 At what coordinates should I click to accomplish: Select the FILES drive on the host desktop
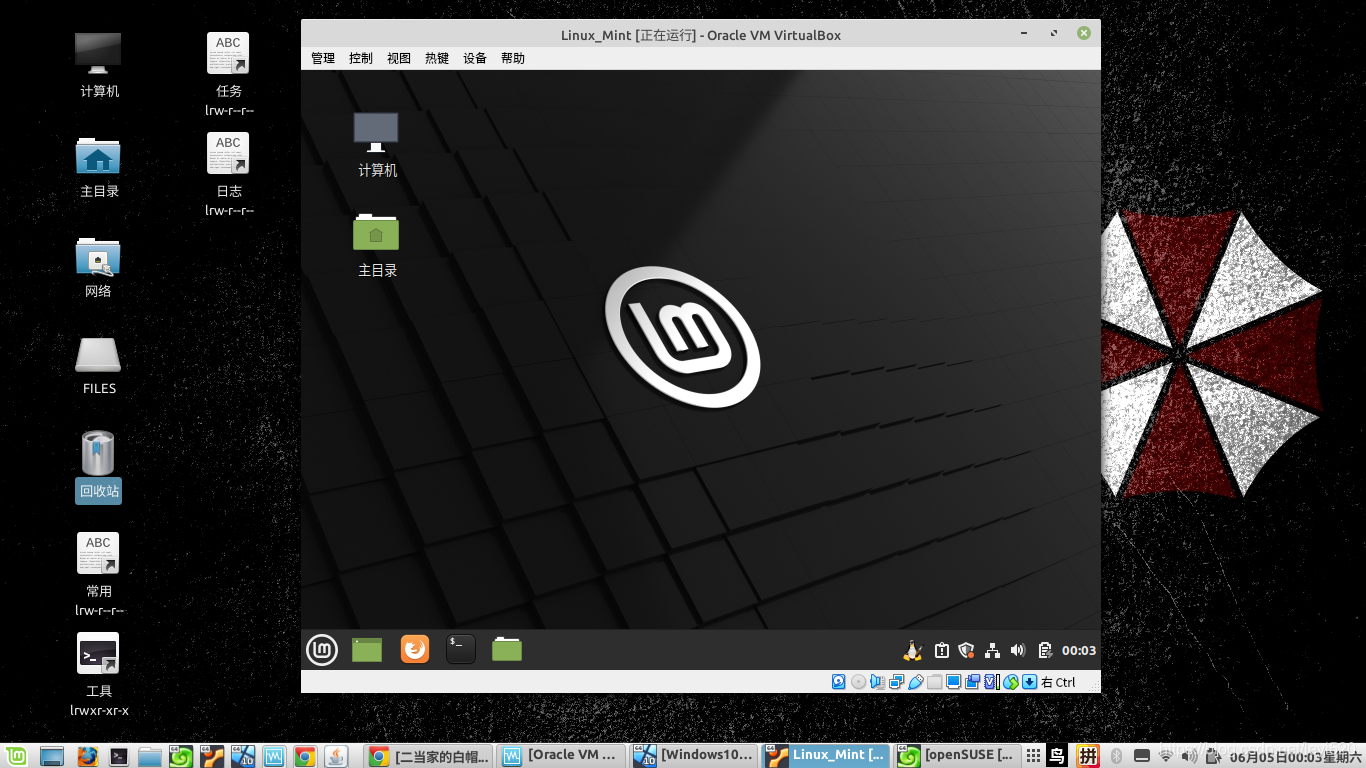click(99, 366)
